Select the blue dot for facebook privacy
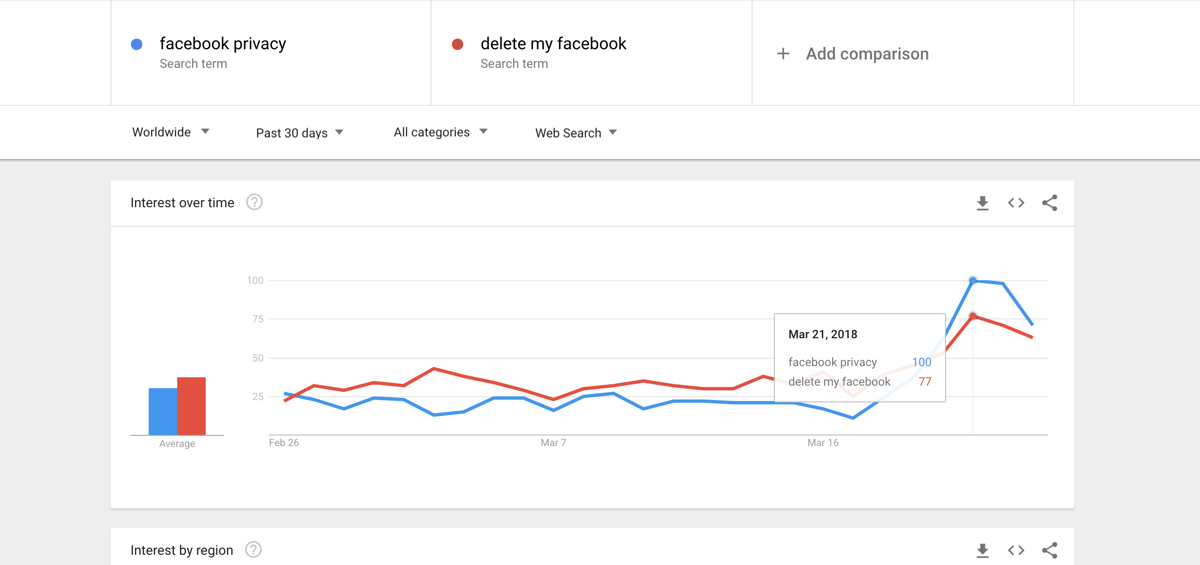The width and height of the screenshot is (1200, 565). click(137, 44)
